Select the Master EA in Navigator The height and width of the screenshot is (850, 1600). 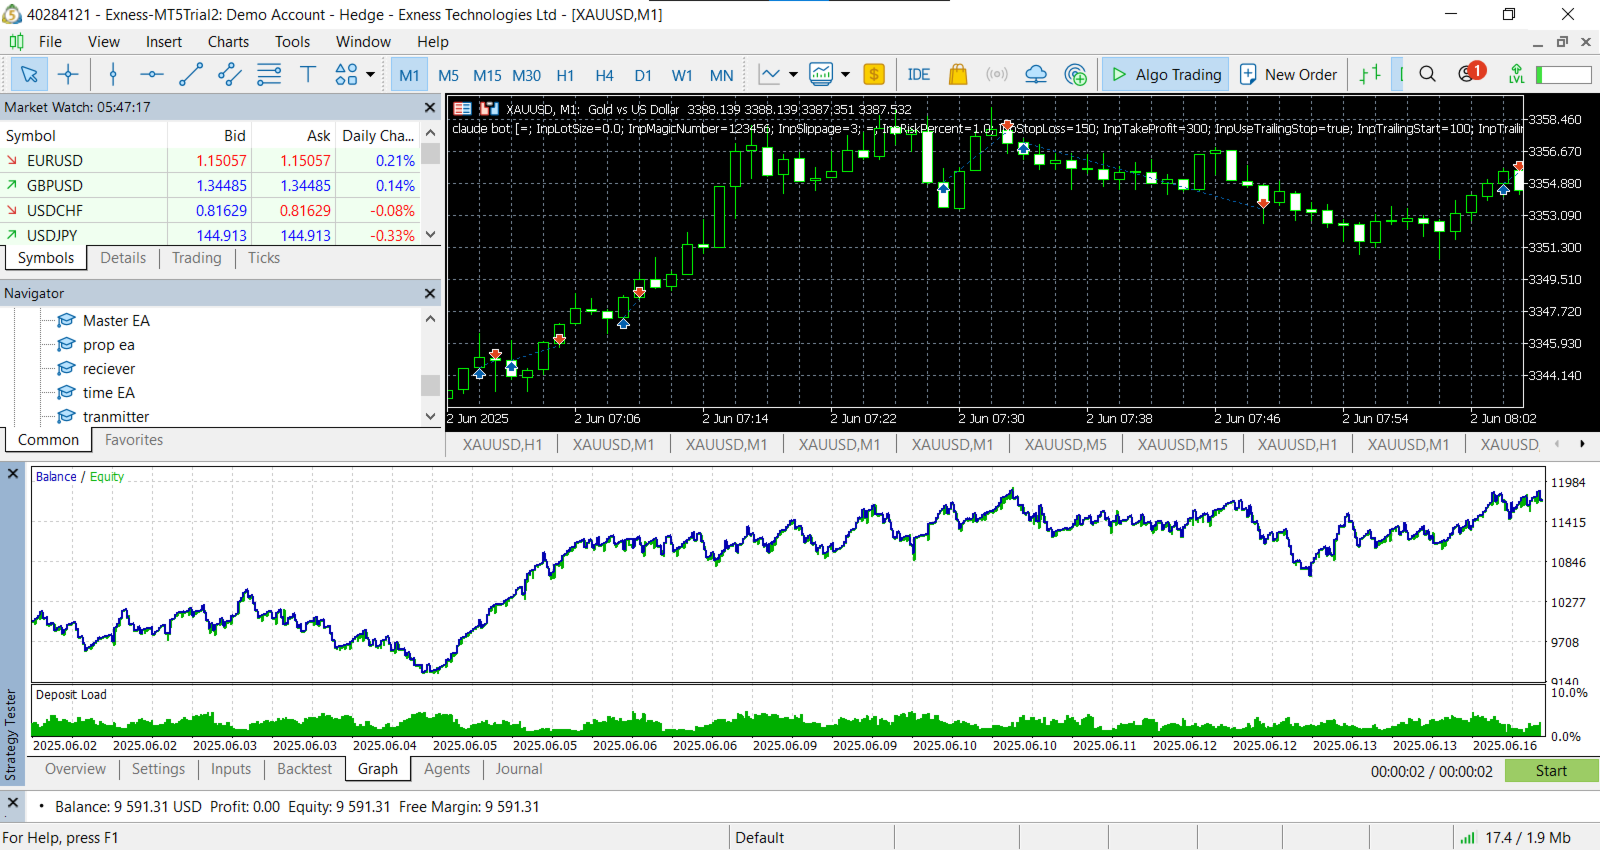116,320
